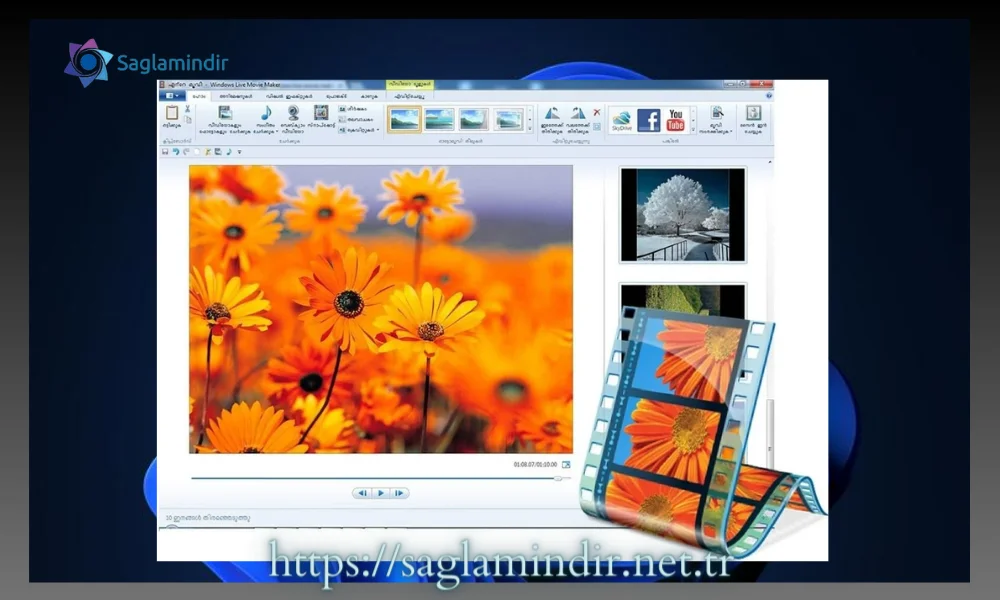Expand the Credits dropdown arrow

click(378, 130)
